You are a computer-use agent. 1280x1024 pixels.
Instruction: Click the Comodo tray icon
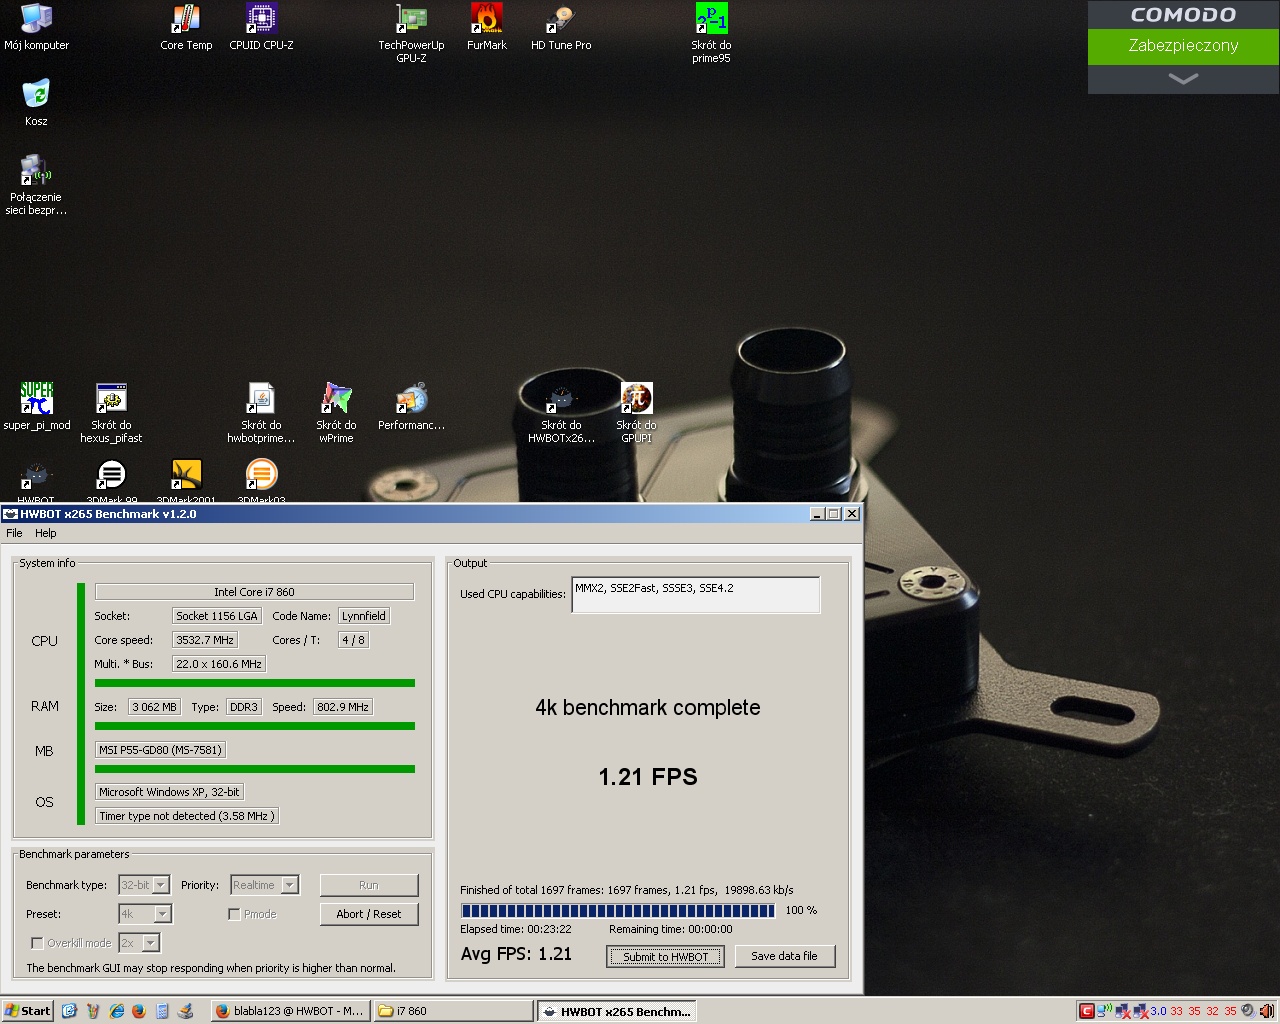point(1086,1011)
